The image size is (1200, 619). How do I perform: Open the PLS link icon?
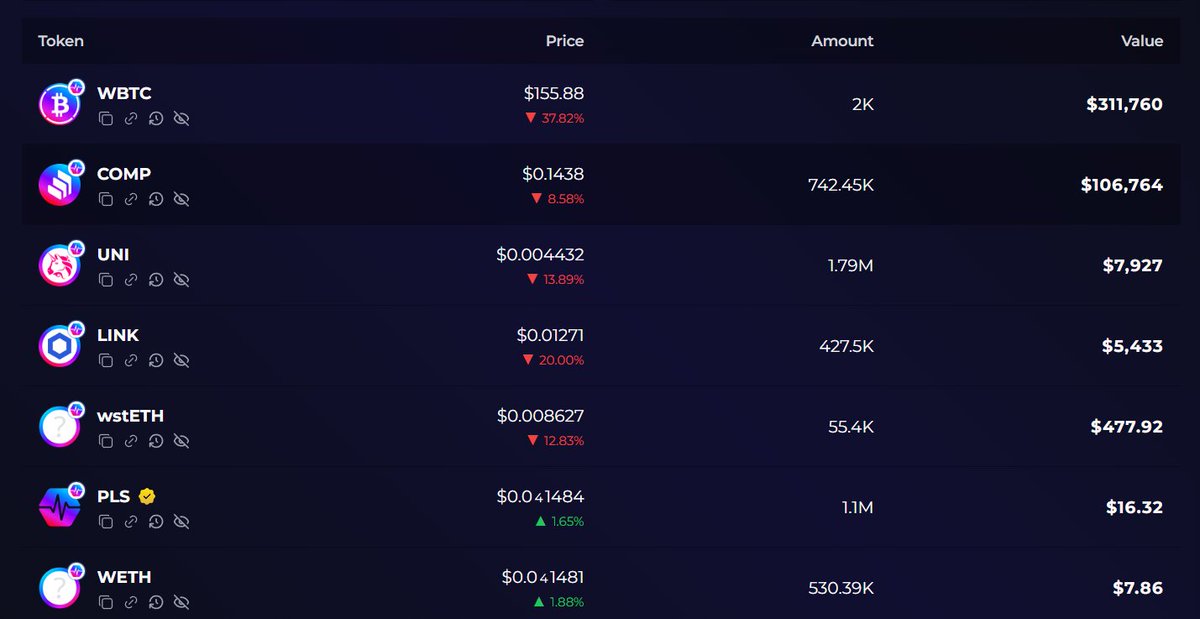(x=131, y=522)
